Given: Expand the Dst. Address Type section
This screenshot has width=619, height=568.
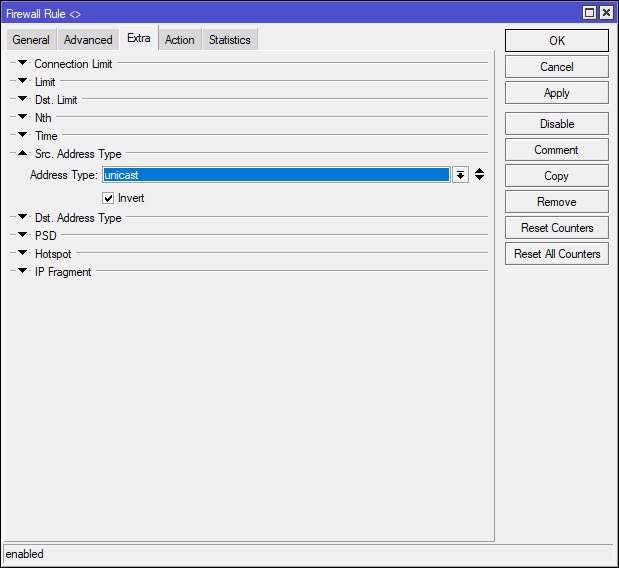Looking at the screenshot, I should point(23,217).
